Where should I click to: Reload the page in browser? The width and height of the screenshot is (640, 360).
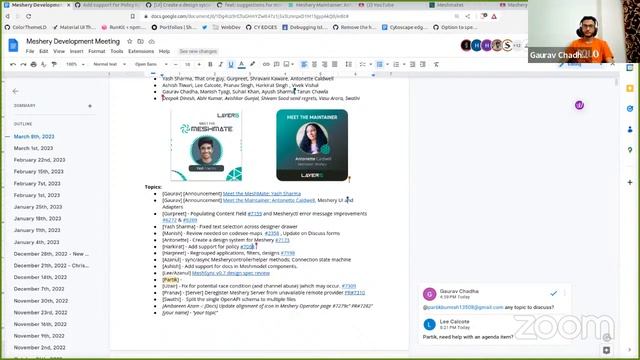pos(29,16)
